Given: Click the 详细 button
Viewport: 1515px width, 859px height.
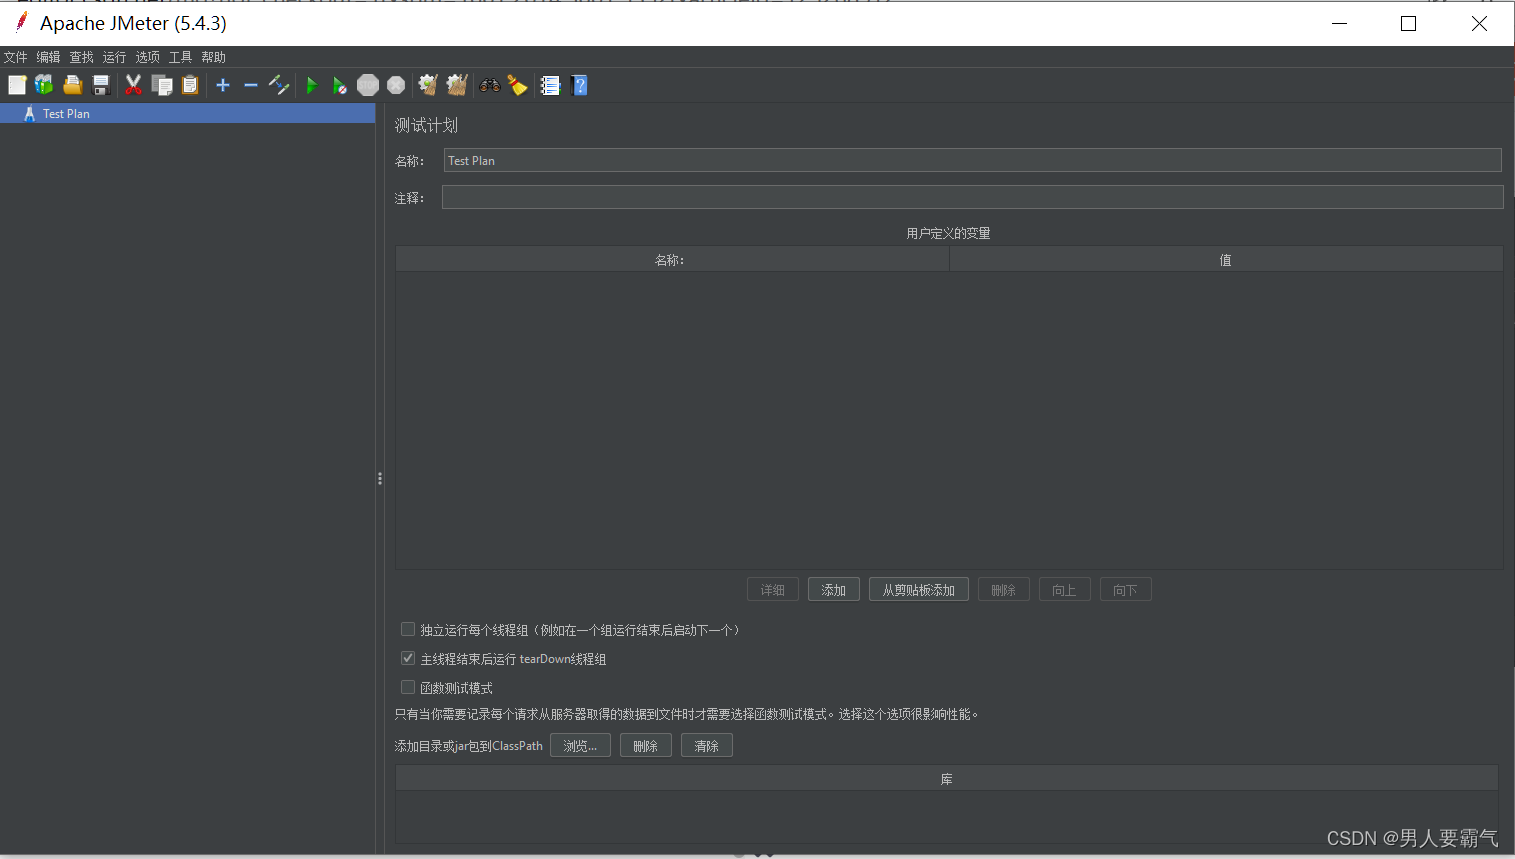Looking at the screenshot, I should click(x=773, y=590).
